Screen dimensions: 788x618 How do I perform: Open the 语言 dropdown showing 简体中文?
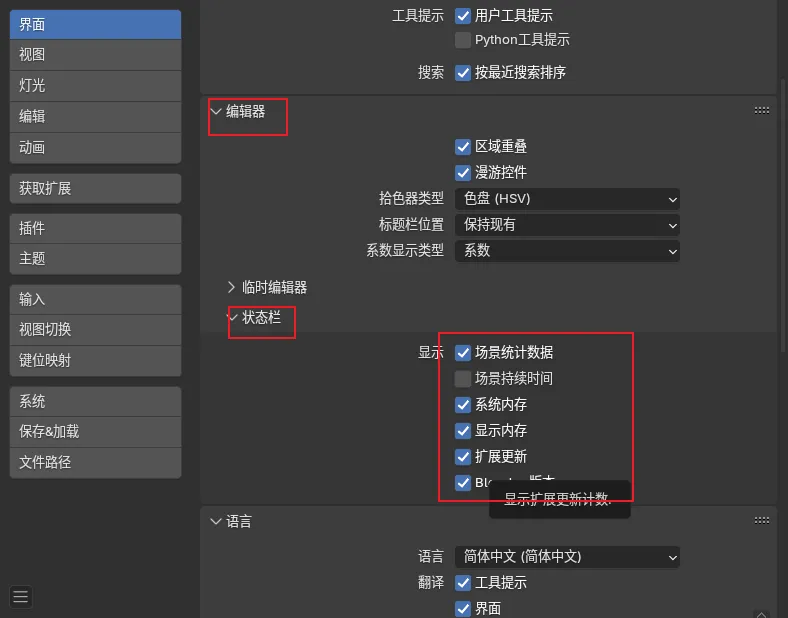pyautogui.click(x=567, y=557)
